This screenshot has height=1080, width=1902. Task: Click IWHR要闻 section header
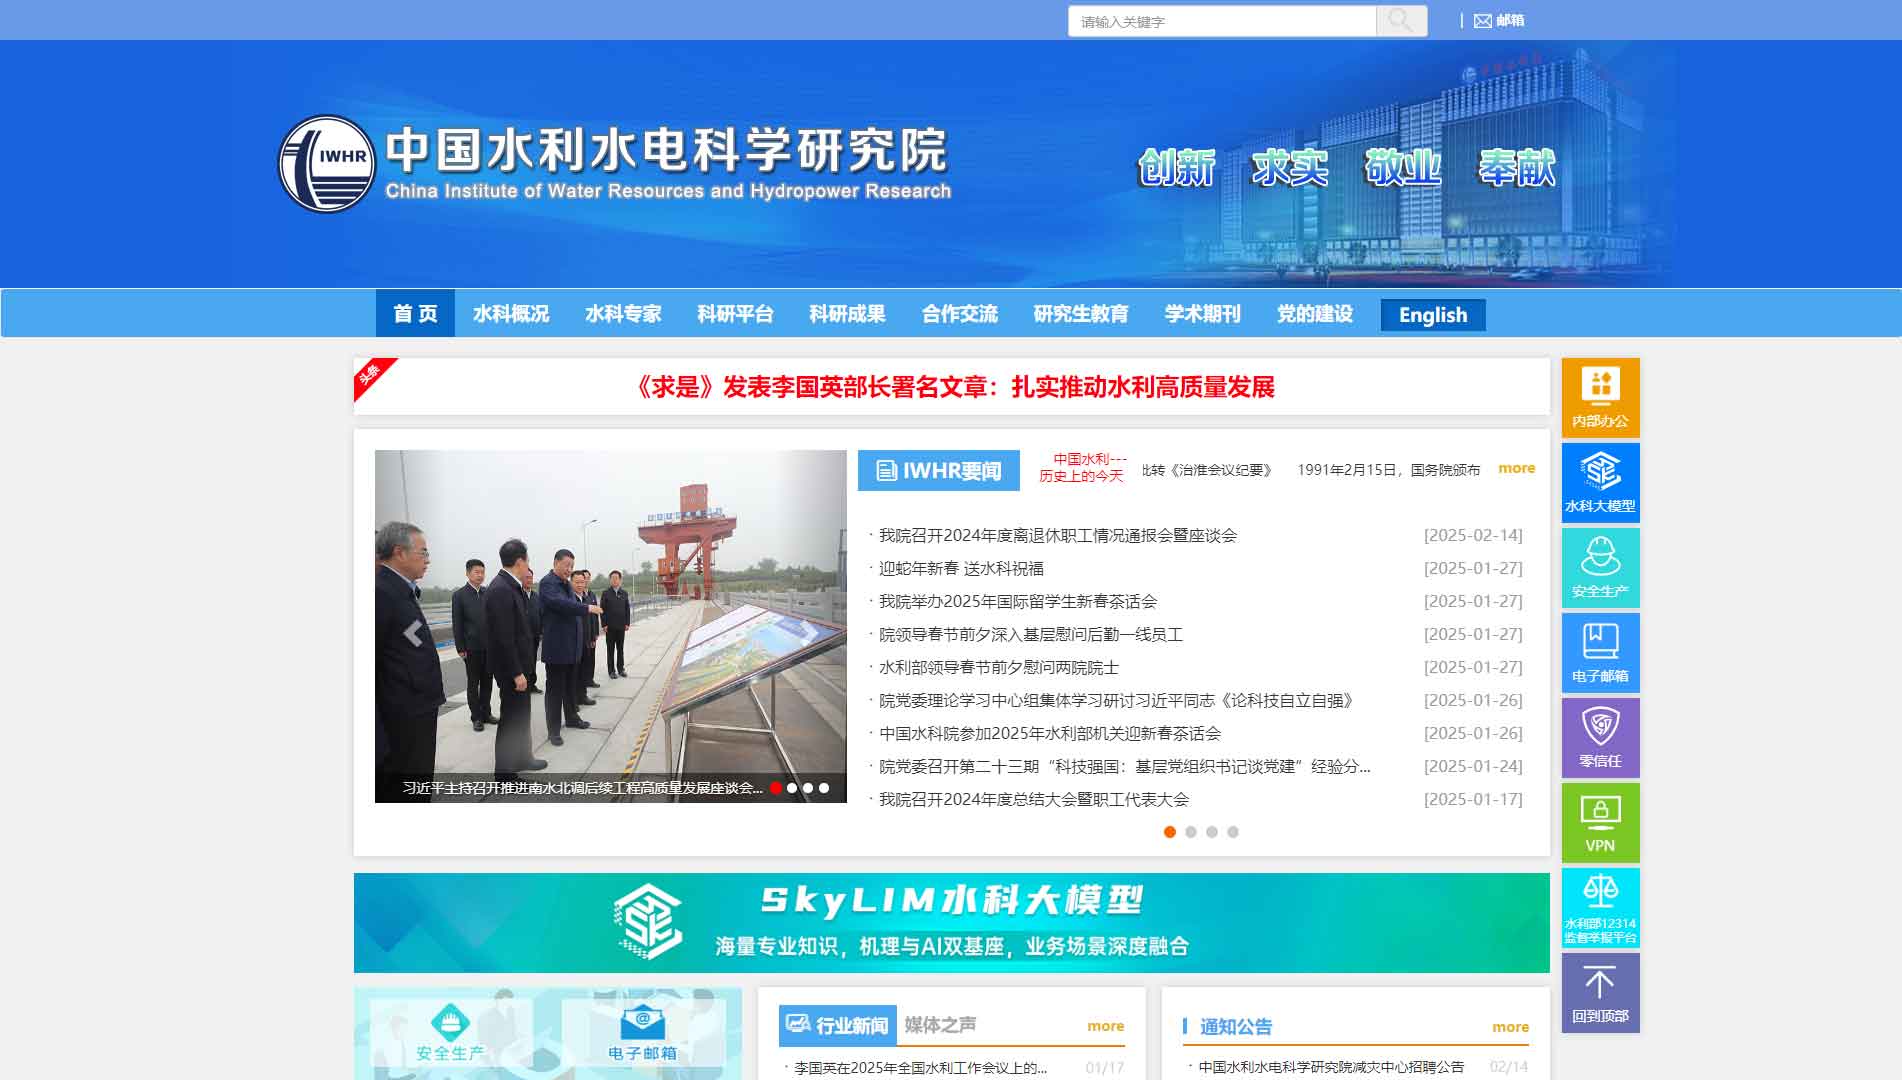tap(939, 470)
